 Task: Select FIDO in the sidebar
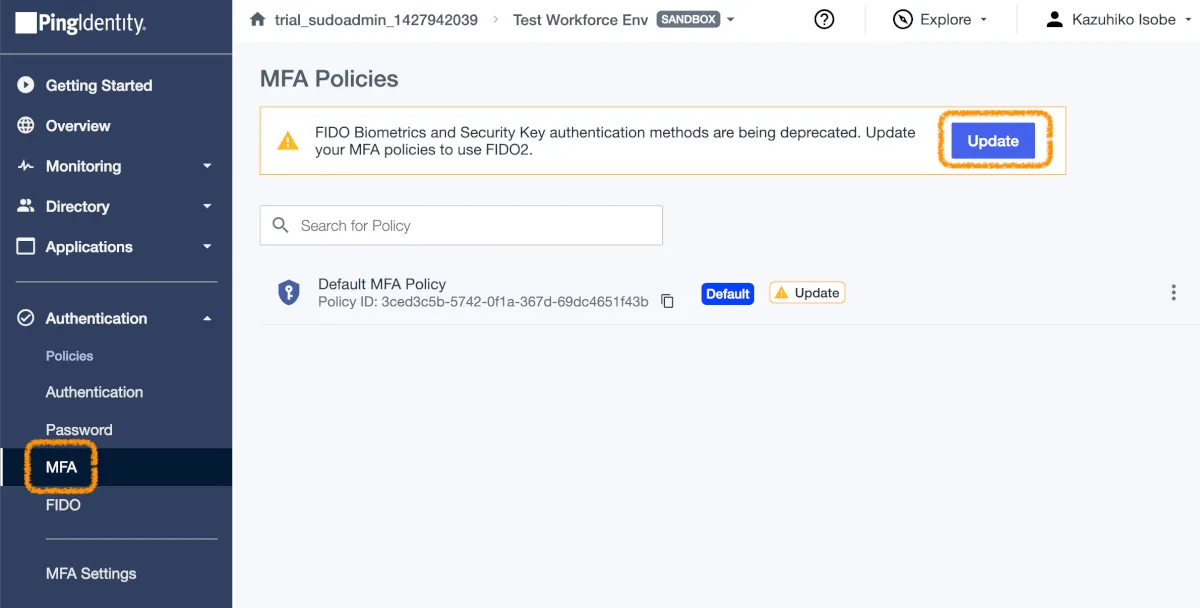[x=63, y=505]
